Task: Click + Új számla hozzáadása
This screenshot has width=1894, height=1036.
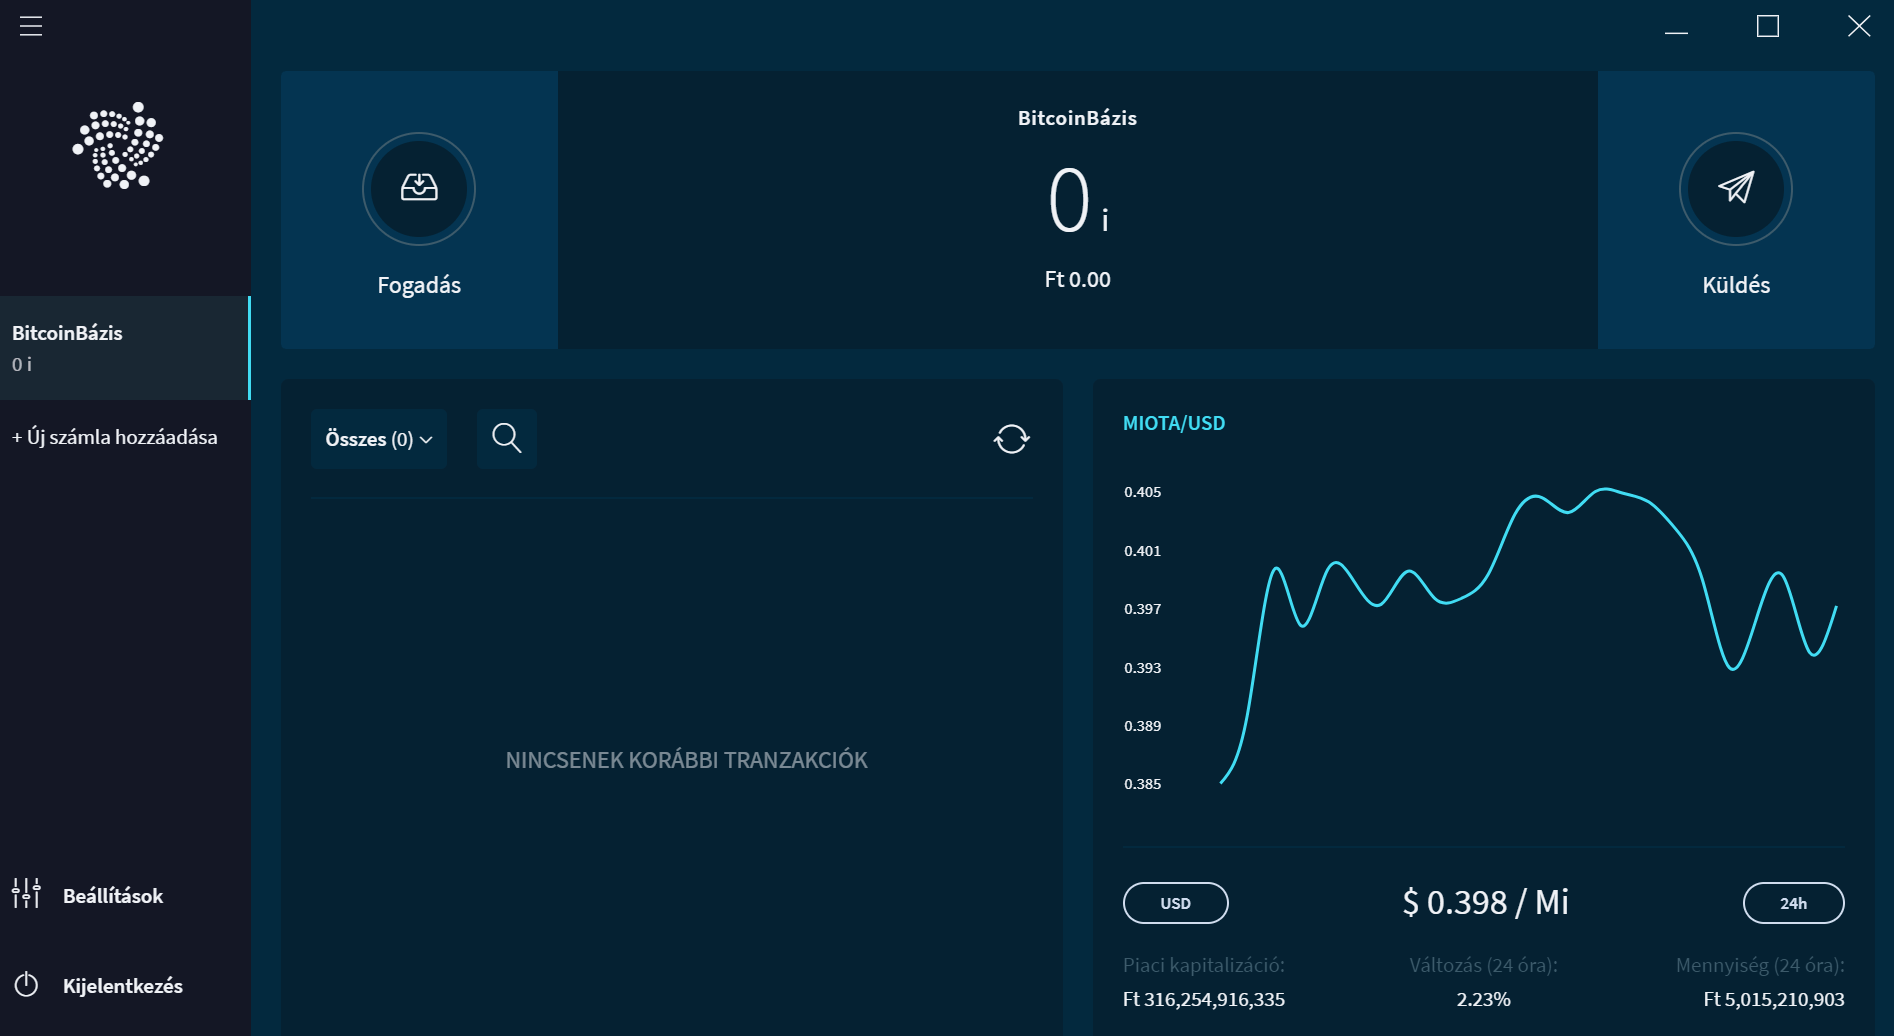Action: [114, 437]
